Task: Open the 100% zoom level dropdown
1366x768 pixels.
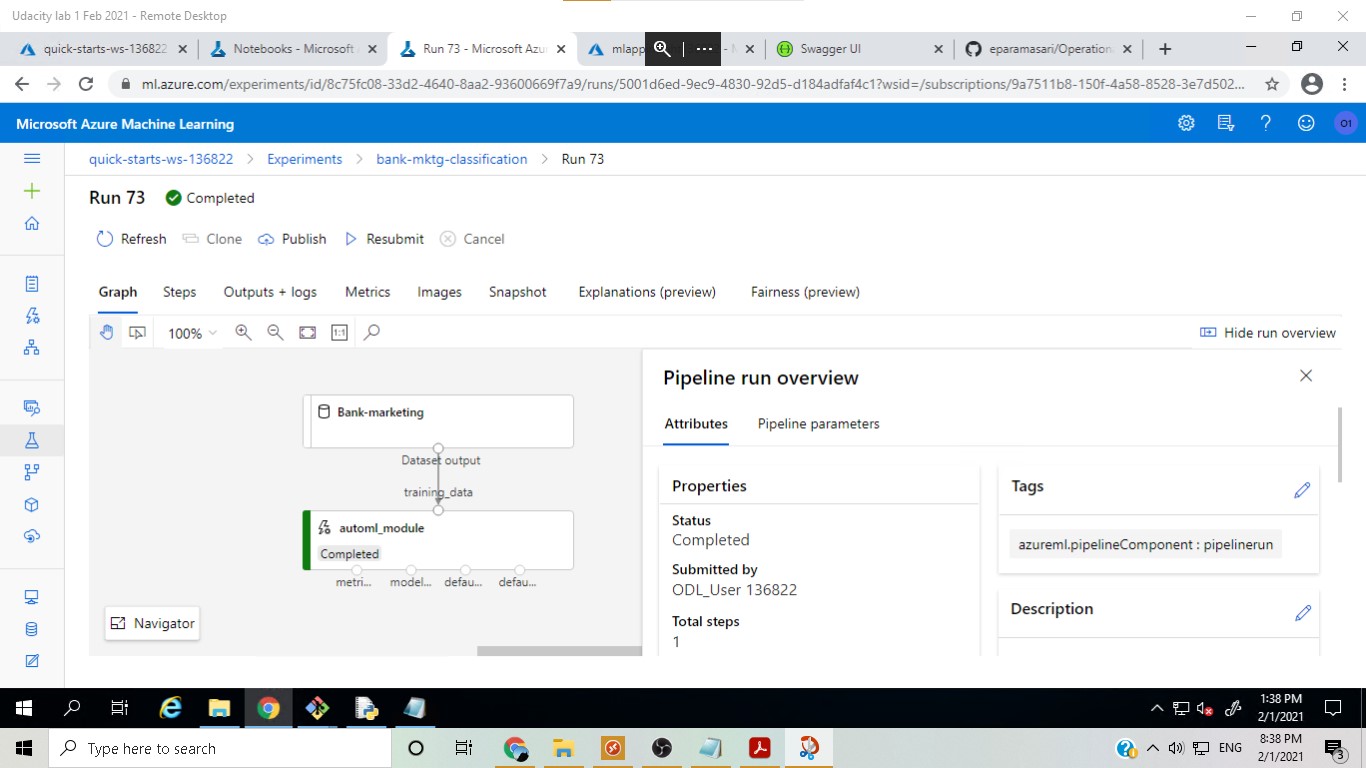Action: pyautogui.click(x=191, y=333)
